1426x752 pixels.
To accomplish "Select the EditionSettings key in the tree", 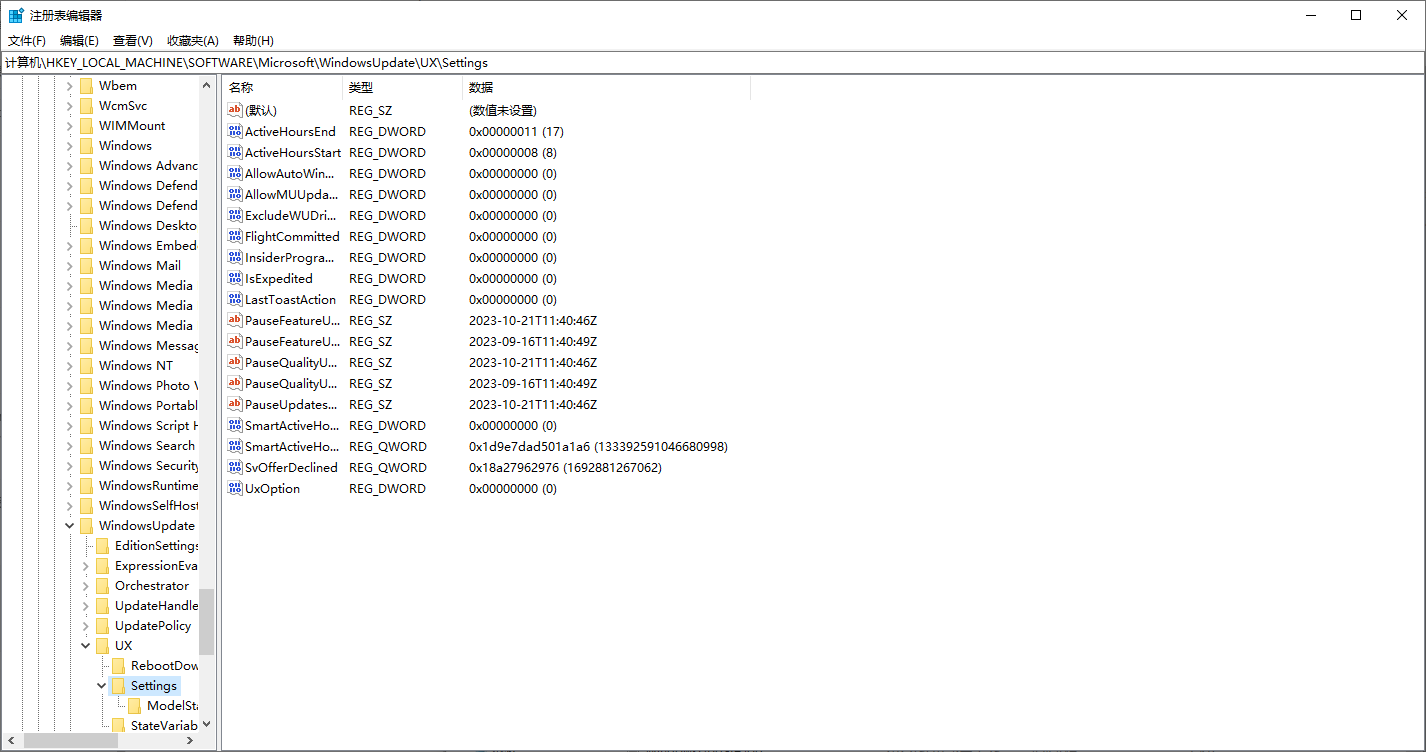I will 156,545.
